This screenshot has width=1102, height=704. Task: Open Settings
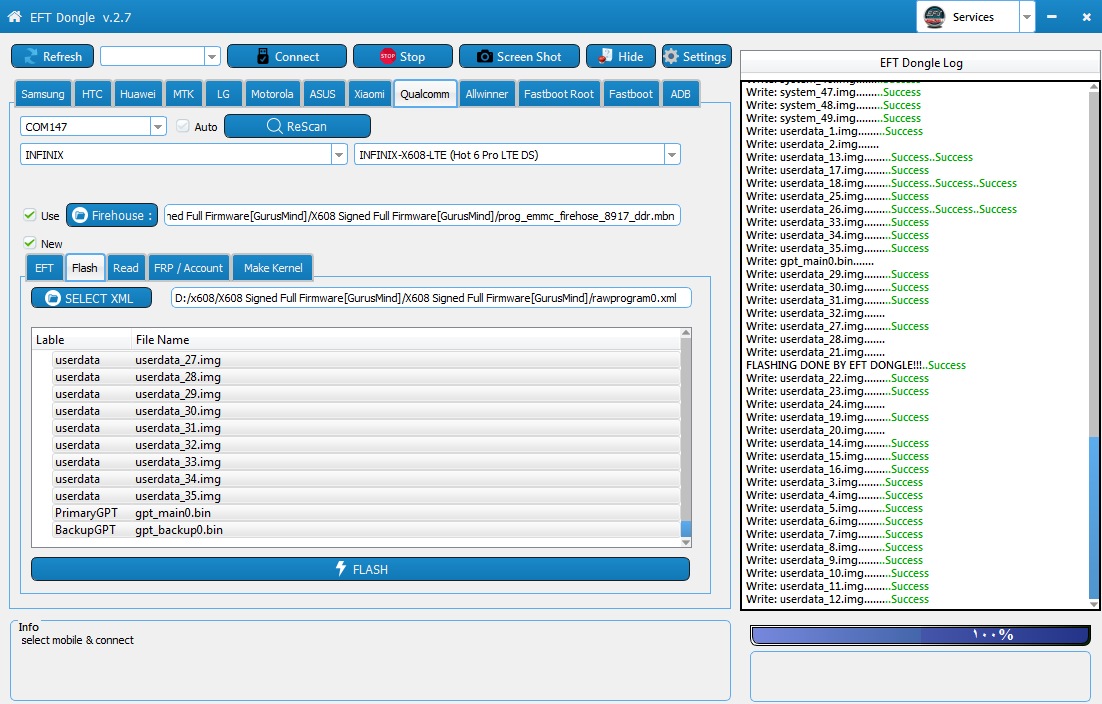point(696,56)
